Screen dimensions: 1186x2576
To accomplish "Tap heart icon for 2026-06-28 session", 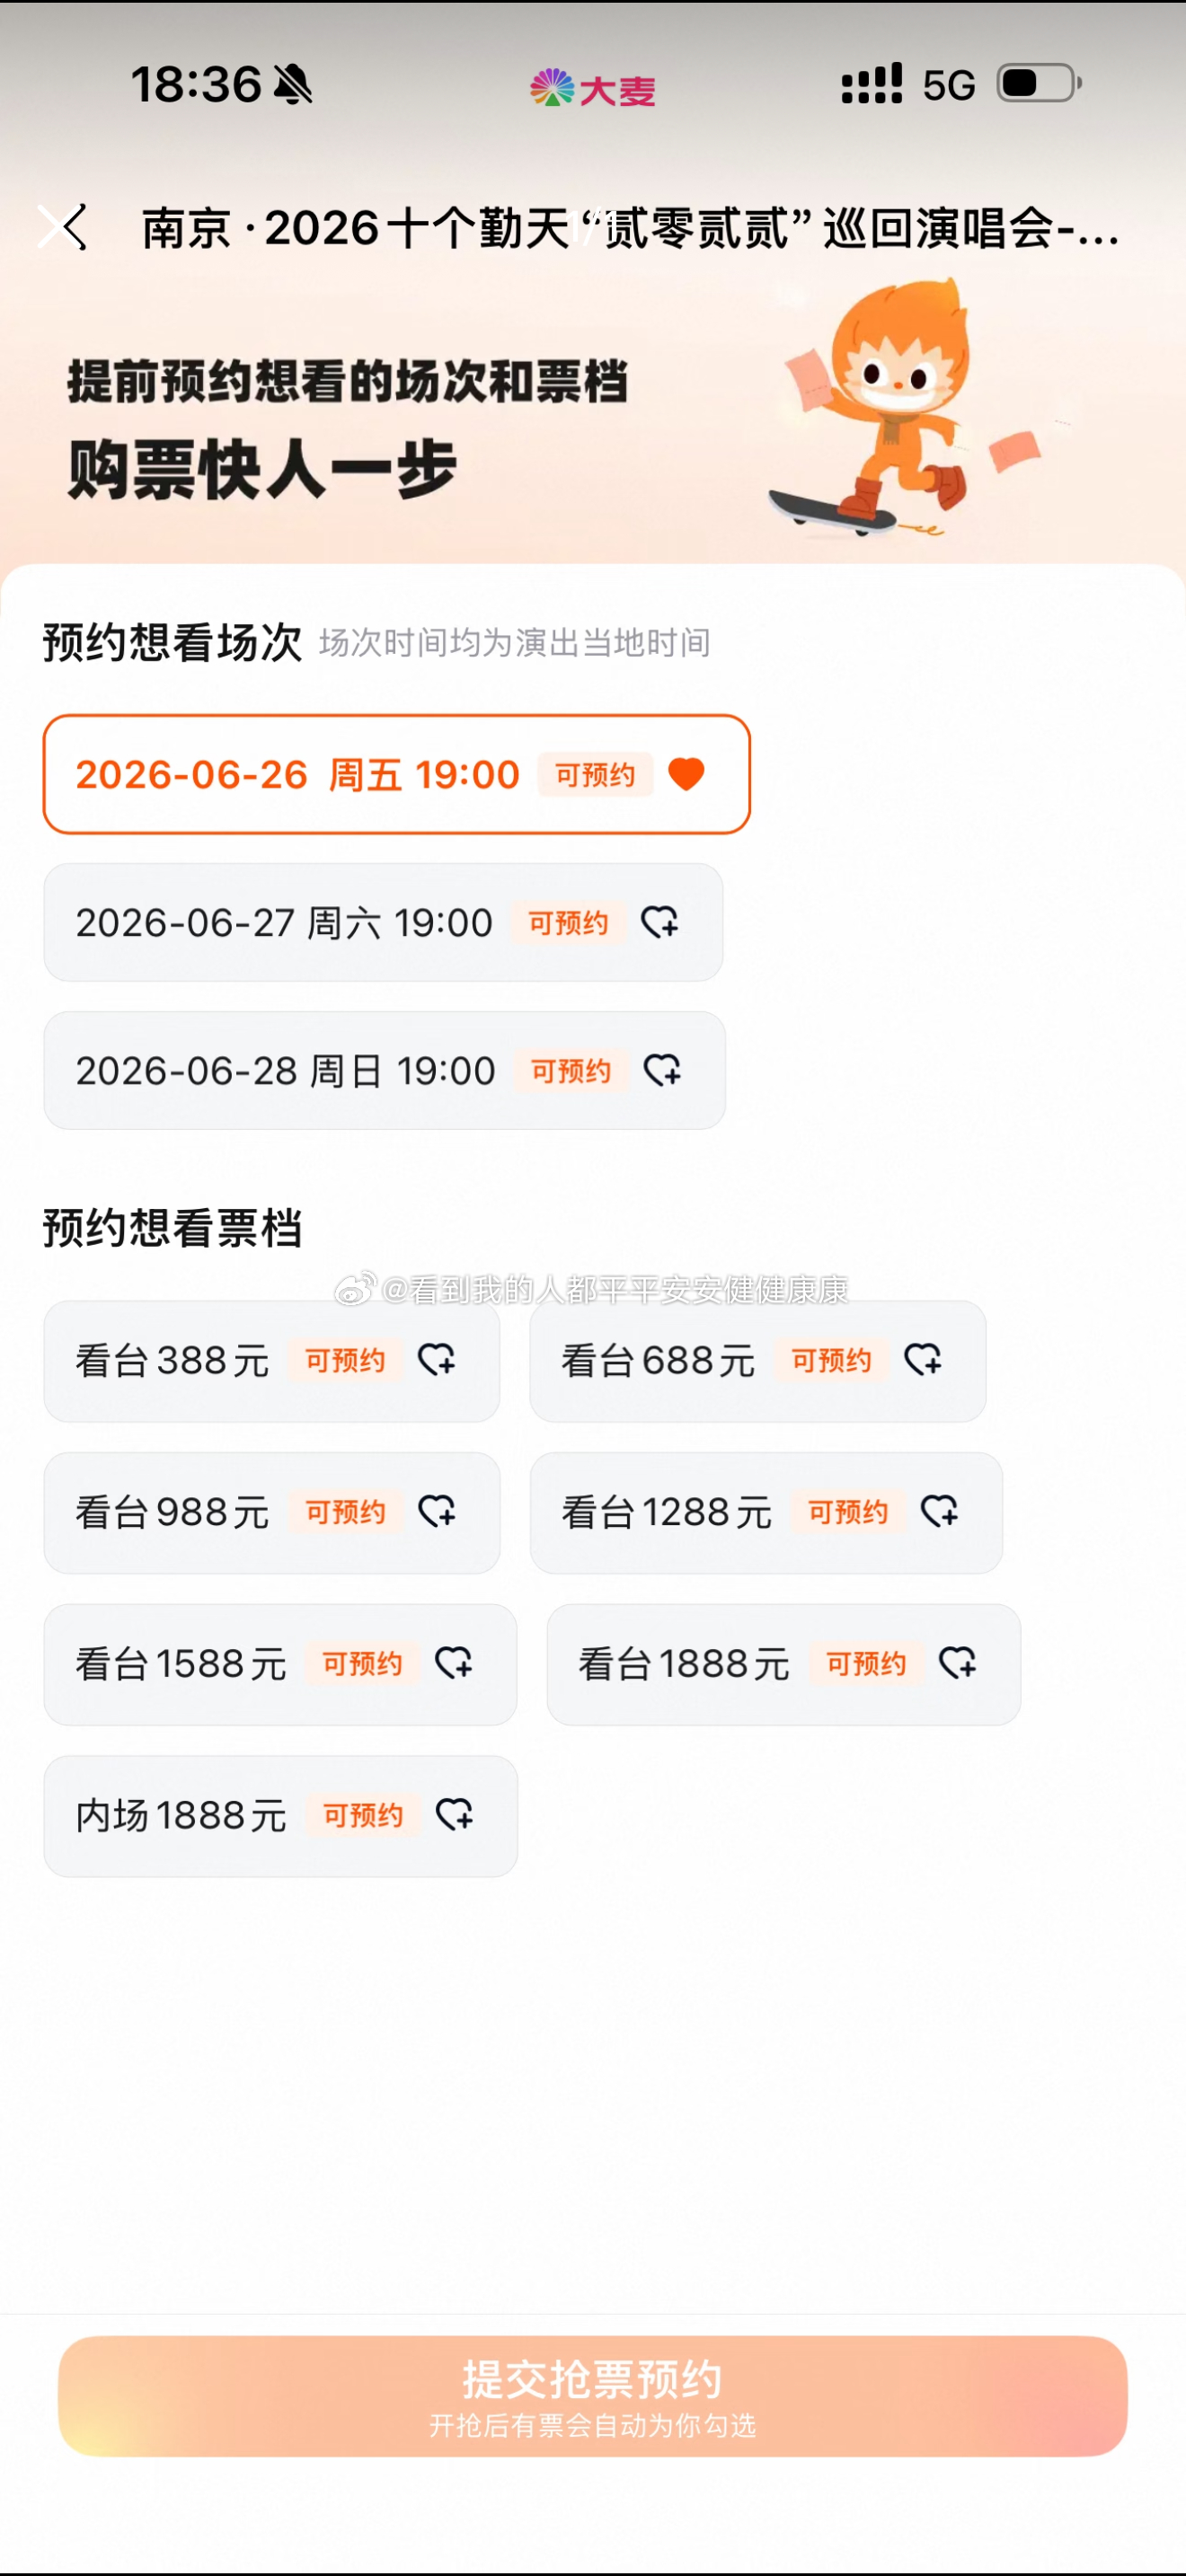I will [662, 1070].
